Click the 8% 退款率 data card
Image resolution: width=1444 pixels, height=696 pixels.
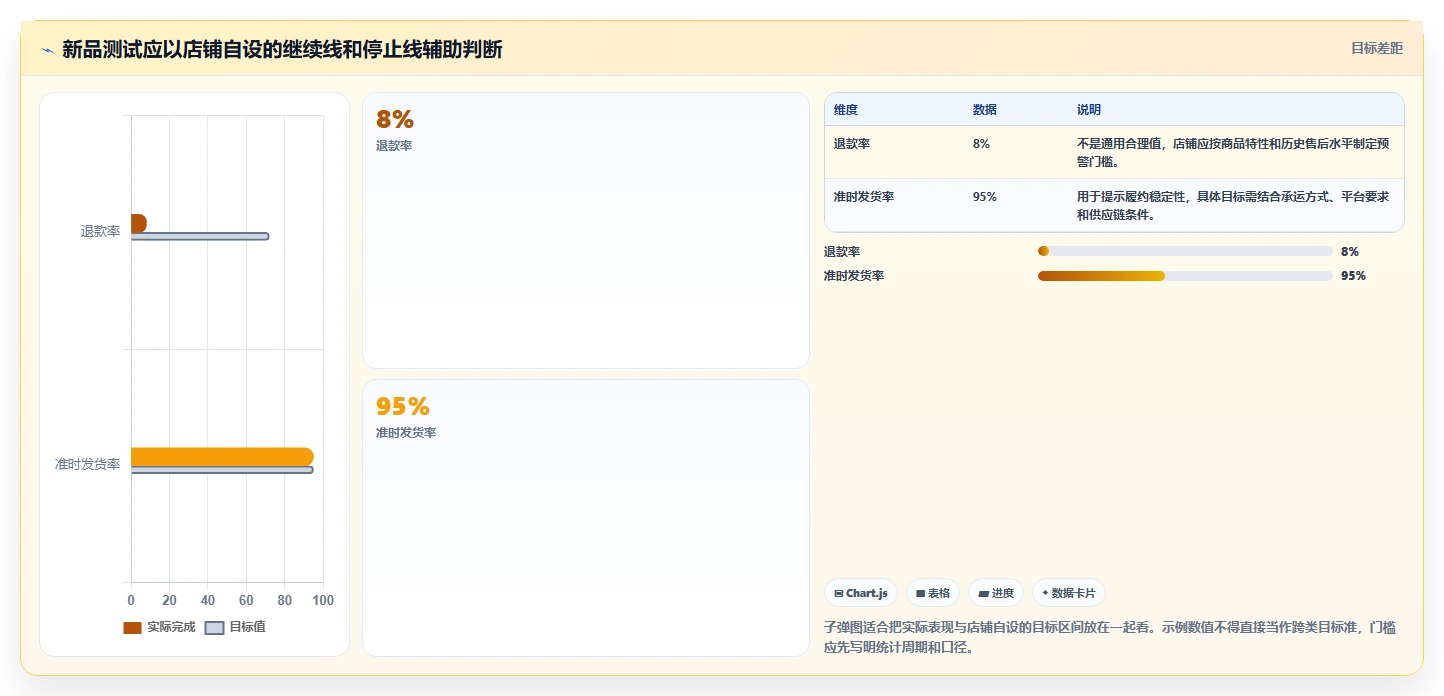[x=585, y=231]
